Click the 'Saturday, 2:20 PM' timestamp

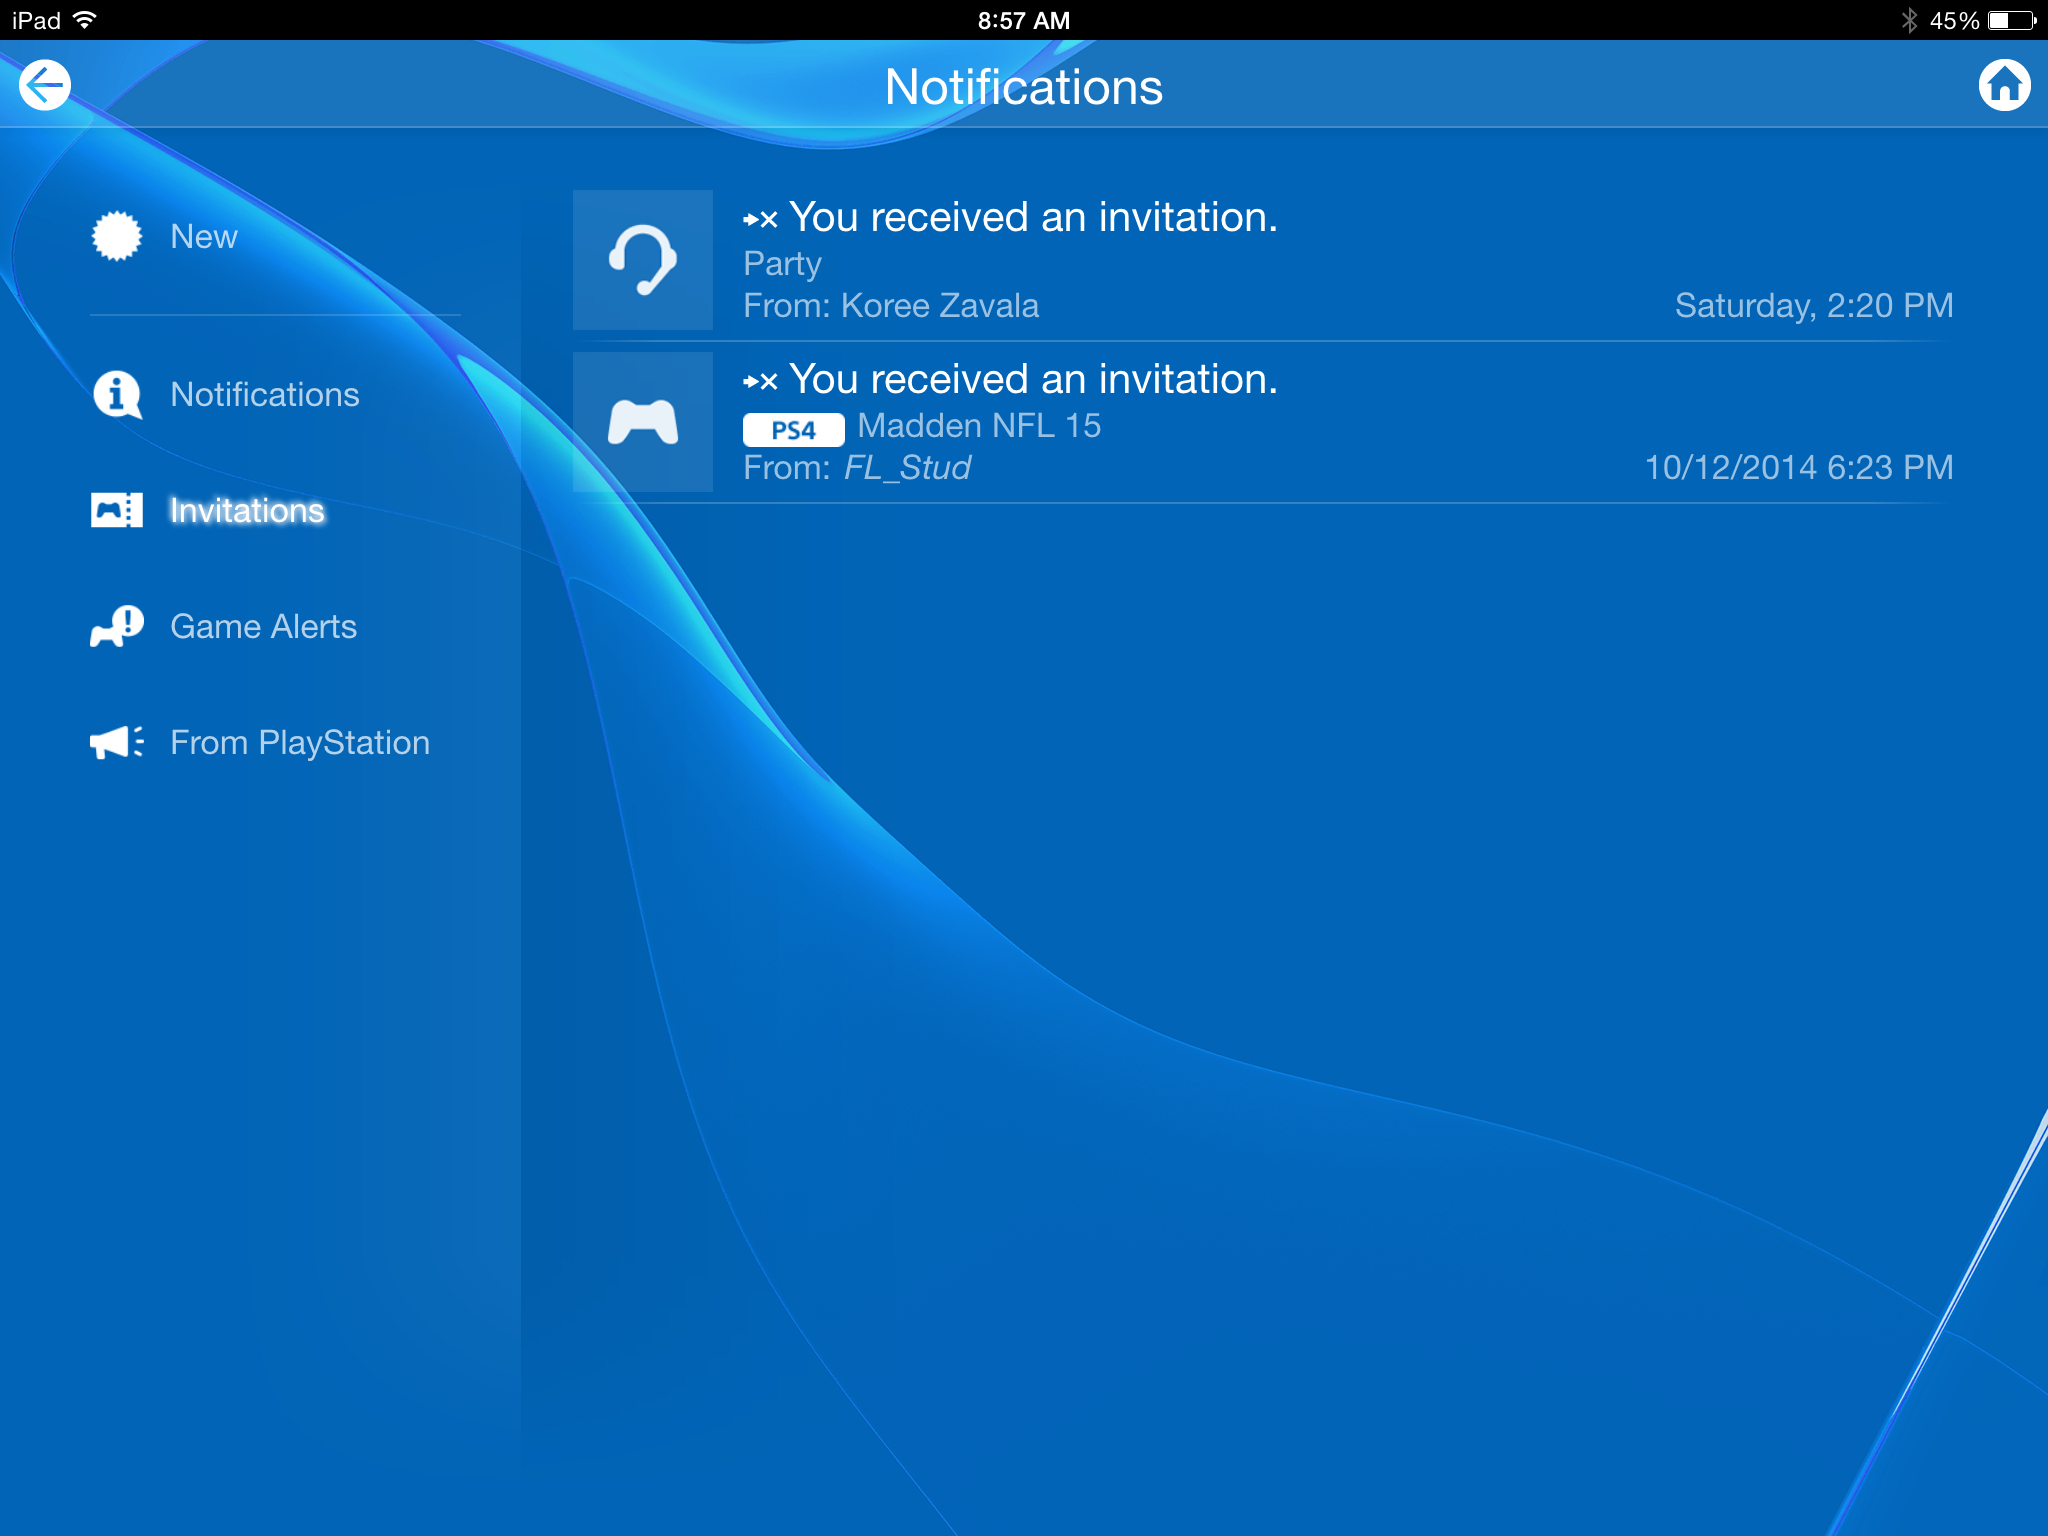tap(1814, 305)
